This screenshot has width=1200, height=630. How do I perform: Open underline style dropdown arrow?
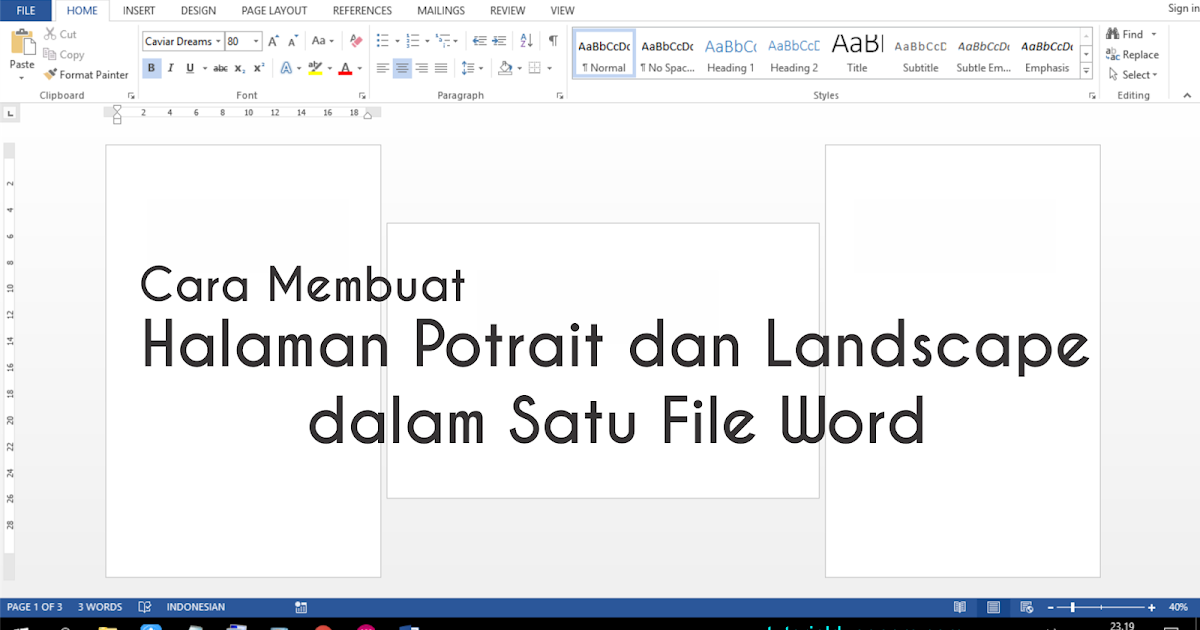coord(204,68)
